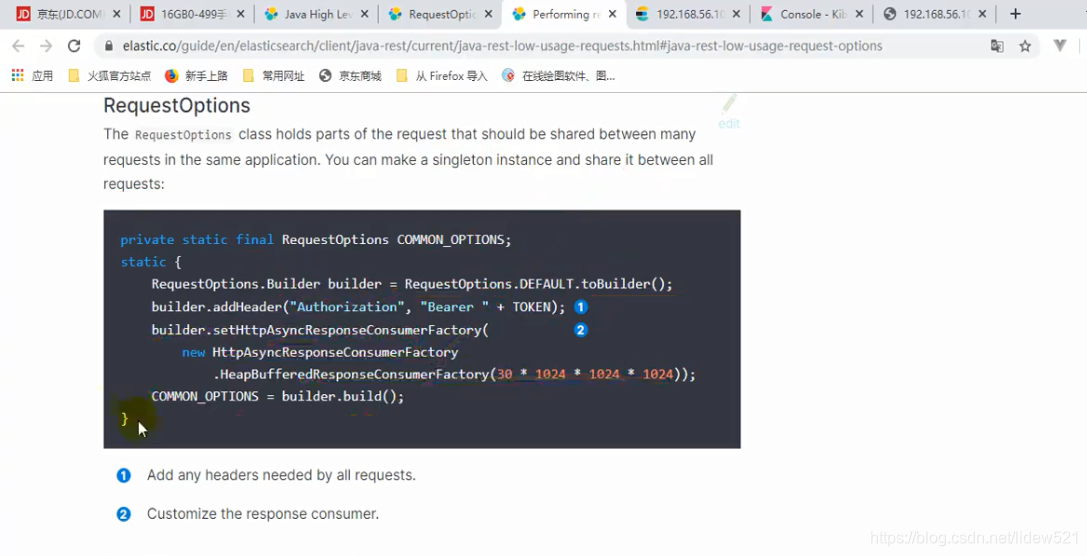Viewport: 1087px width, 556px height.
Task: Click the edit link beside heading
Action: tap(729, 123)
